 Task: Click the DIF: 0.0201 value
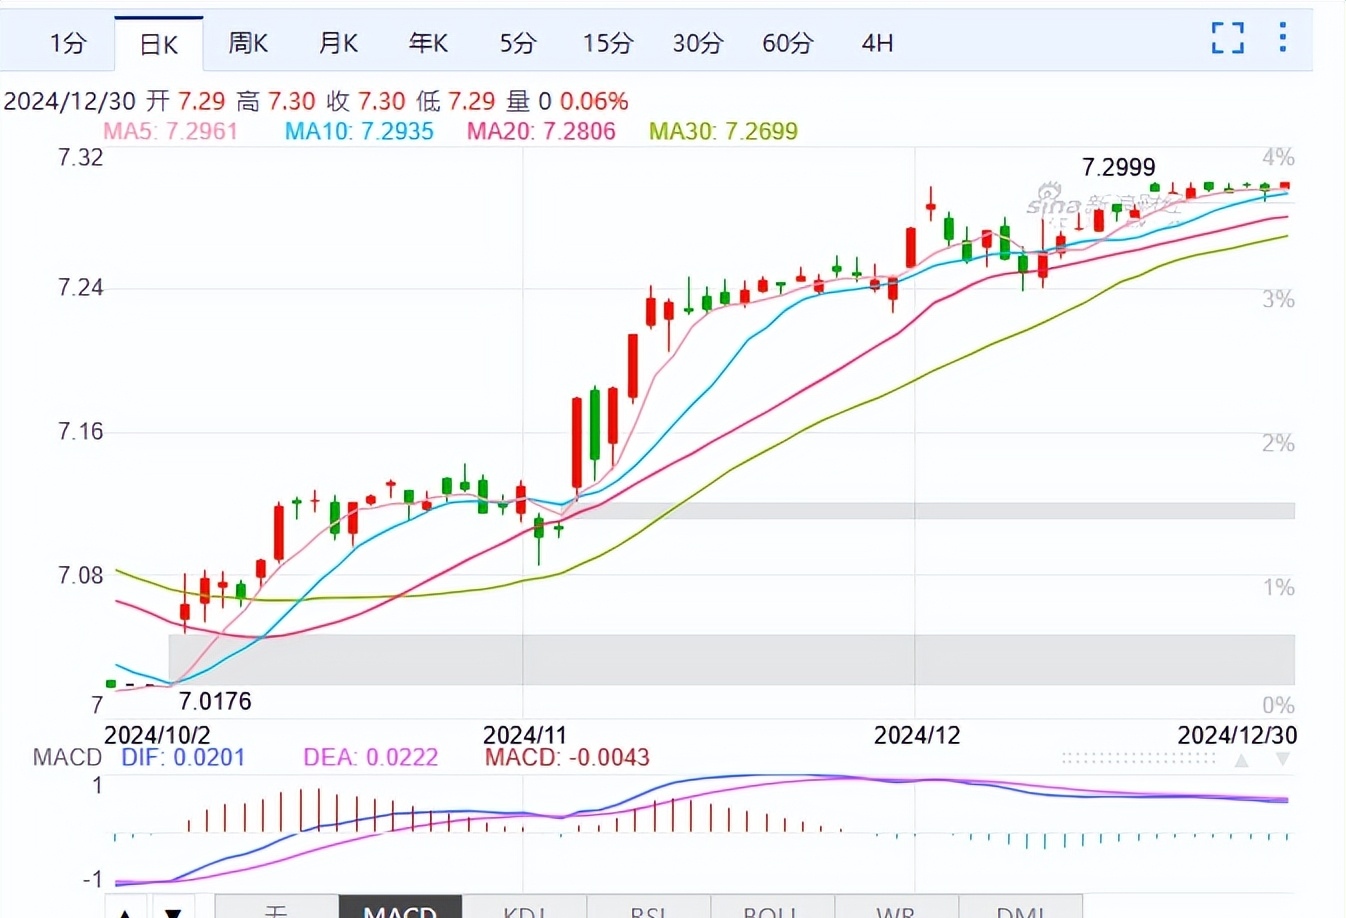183,757
